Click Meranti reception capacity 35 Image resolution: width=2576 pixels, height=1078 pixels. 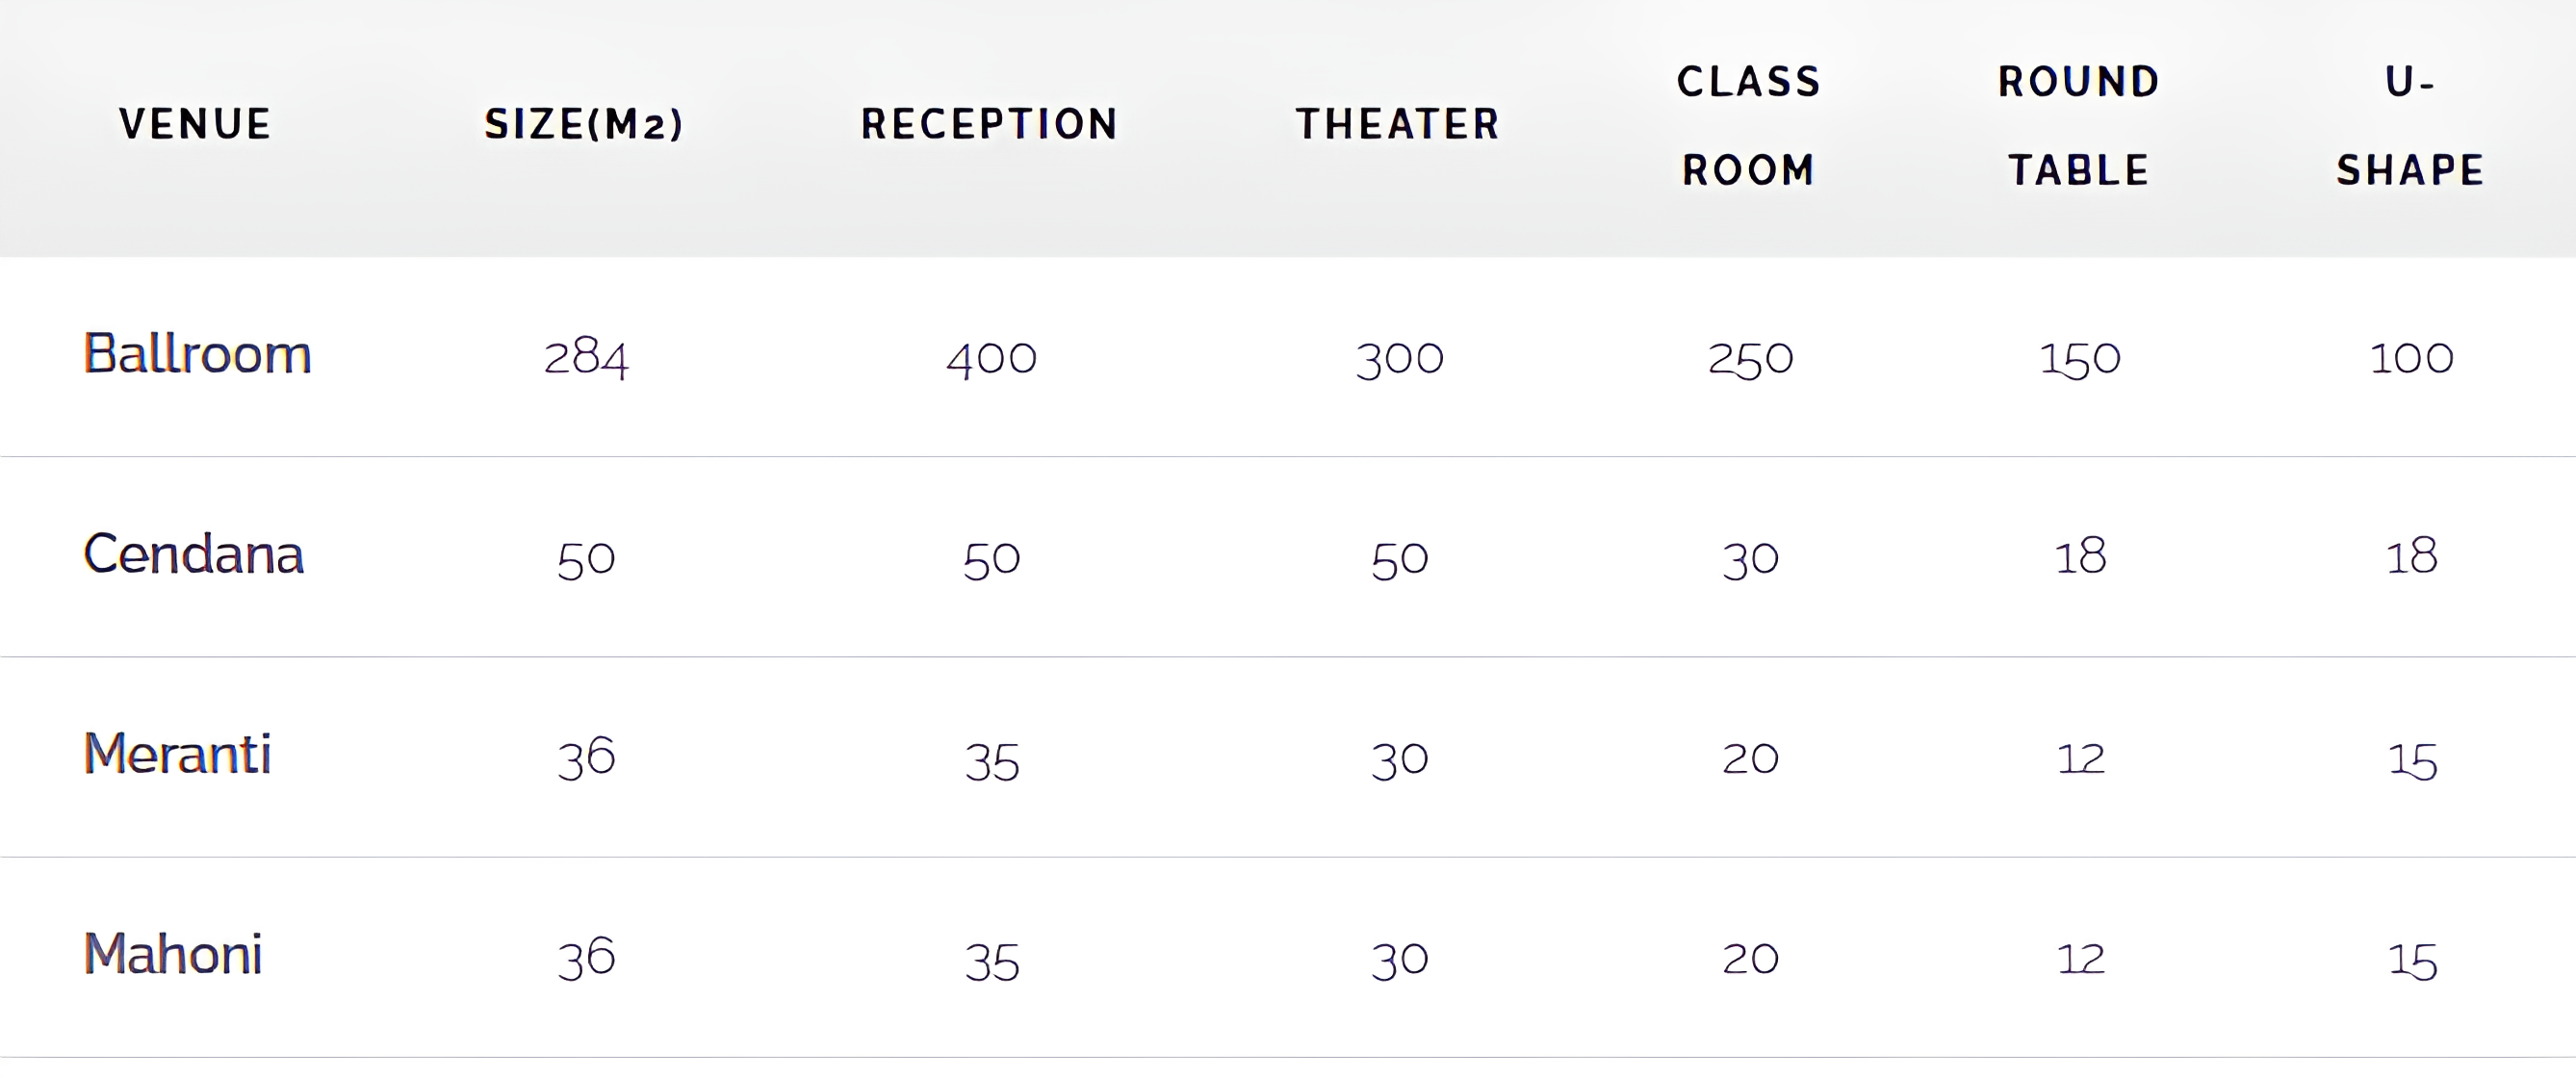[x=991, y=760]
